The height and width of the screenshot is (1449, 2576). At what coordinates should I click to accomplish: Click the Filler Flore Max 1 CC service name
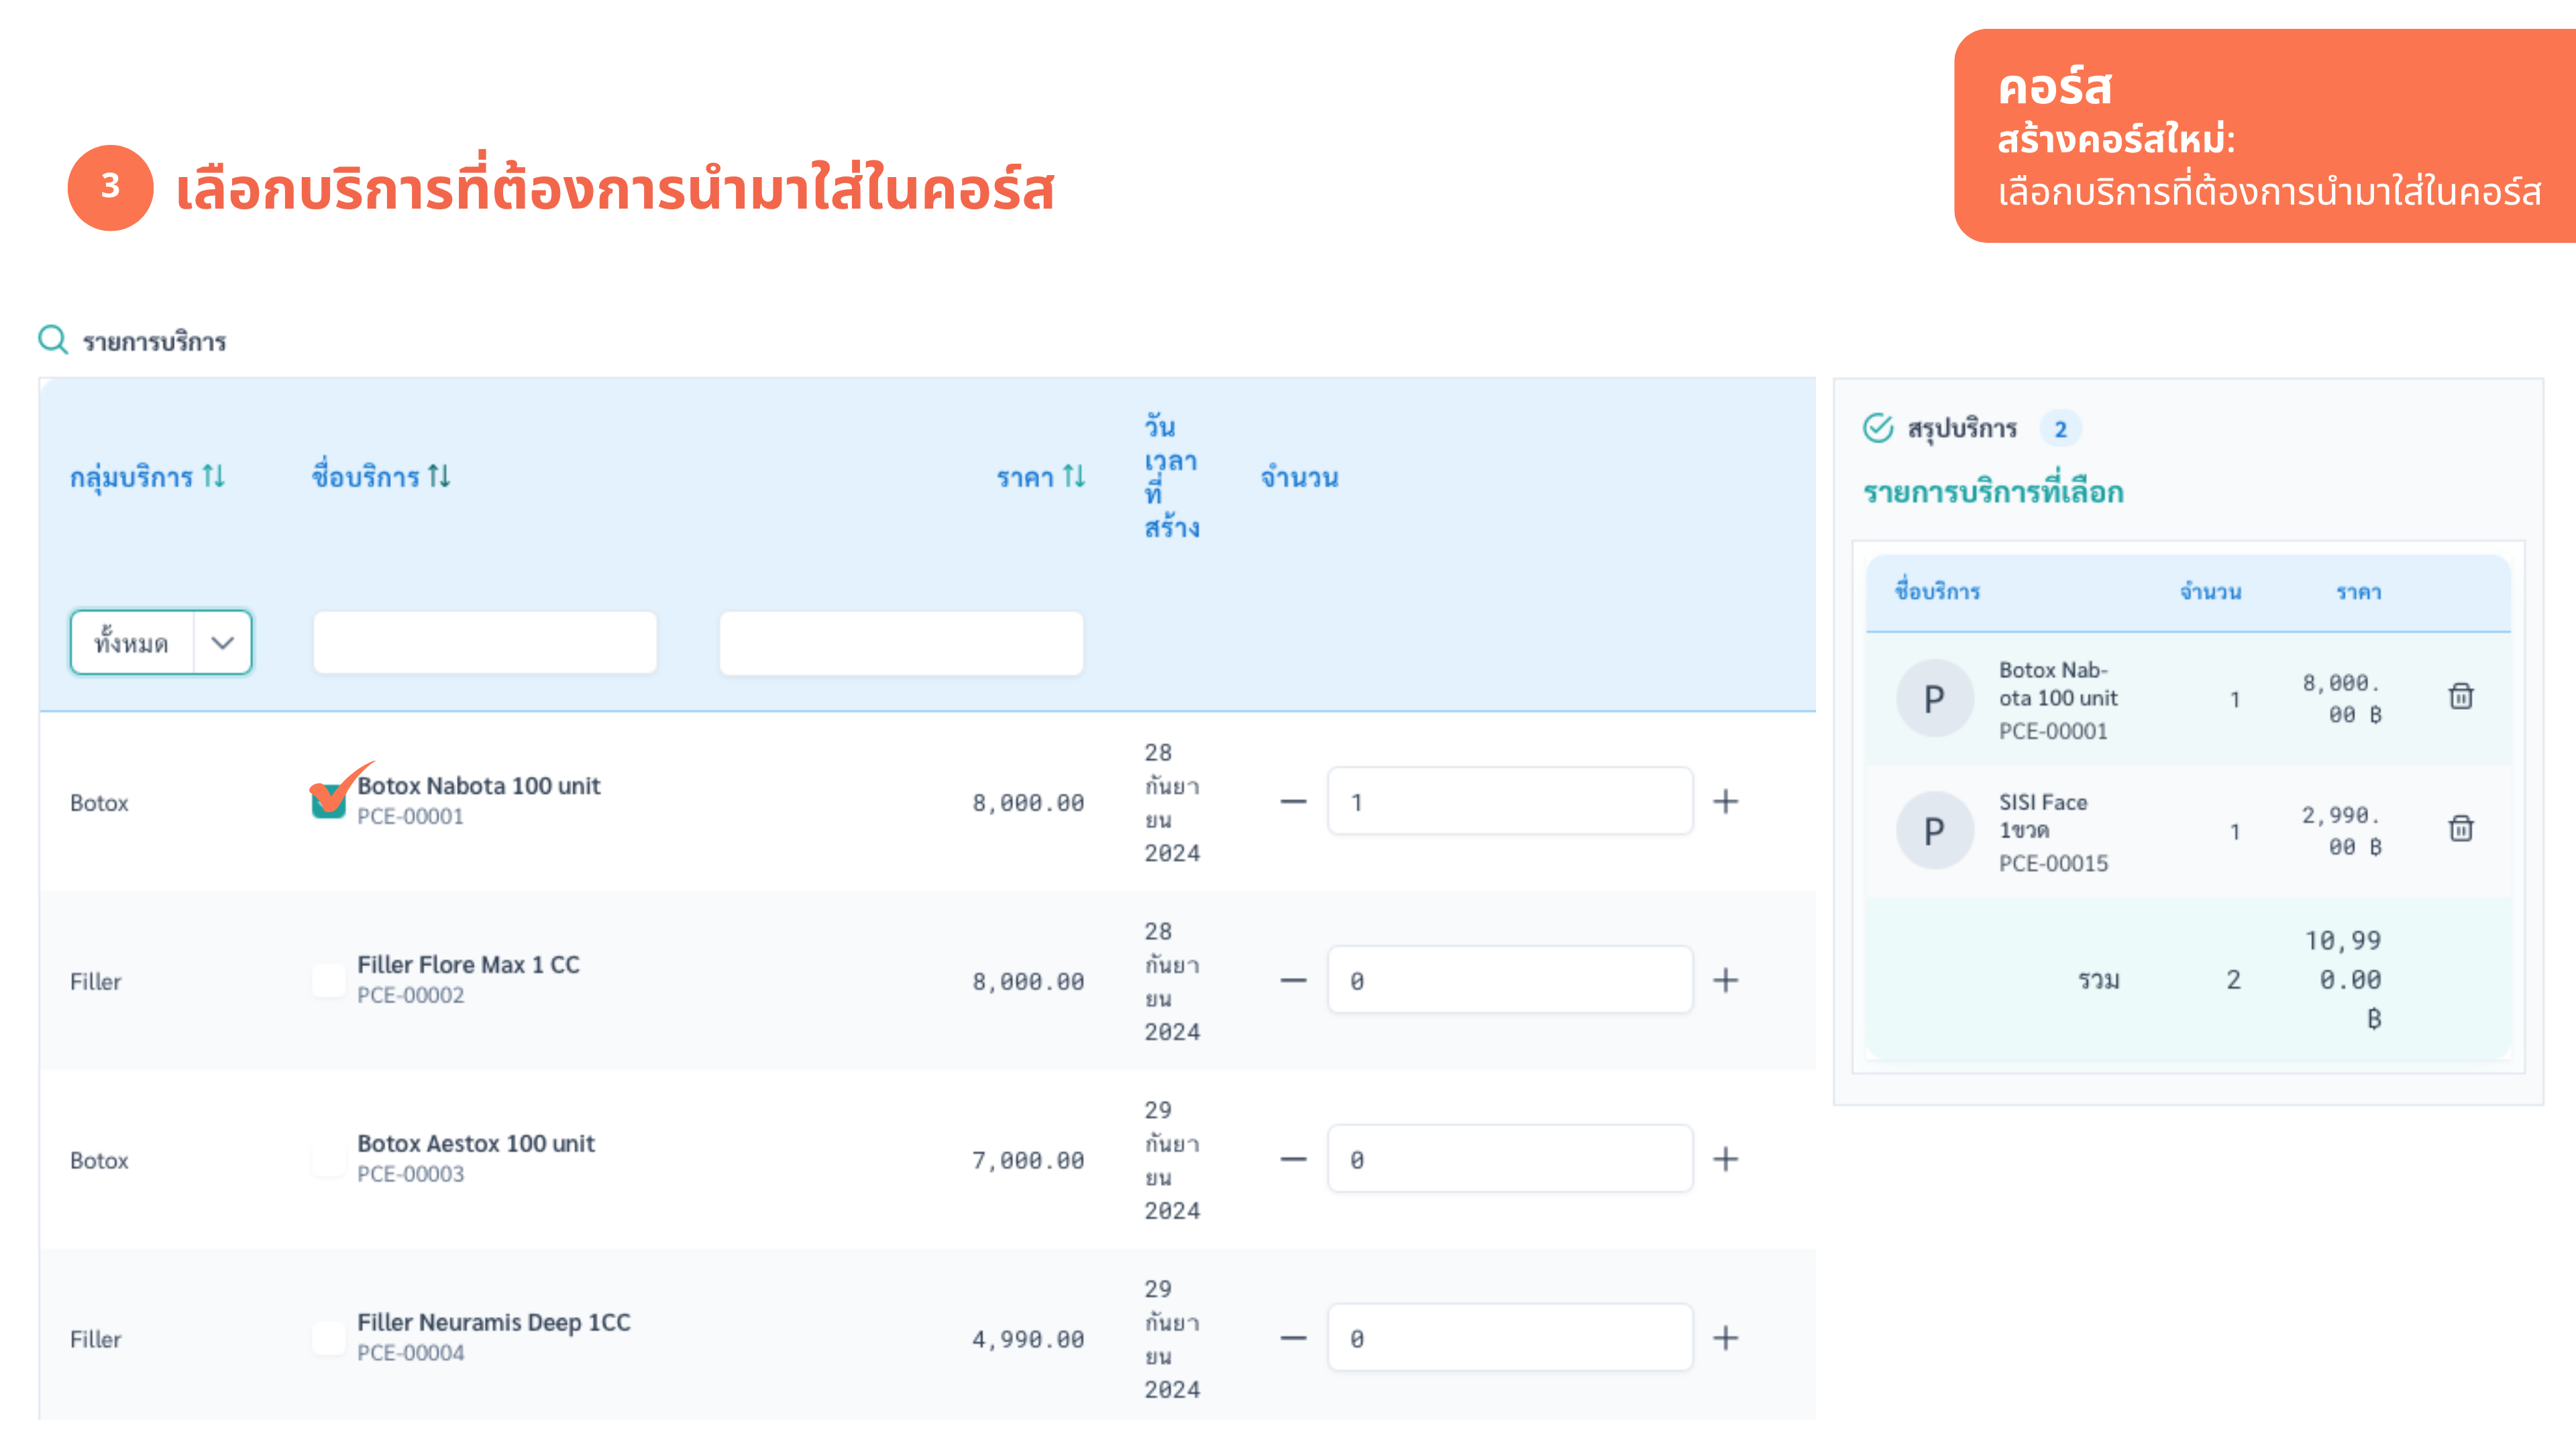tap(468, 965)
